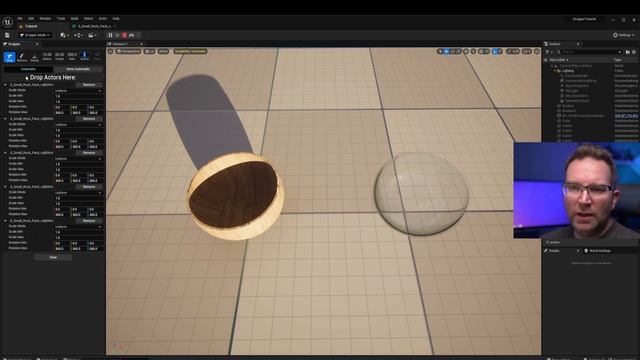Click the Viewport 1 tab
This screenshot has width=640, height=360.
pyautogui.click(x=121, y=44)
